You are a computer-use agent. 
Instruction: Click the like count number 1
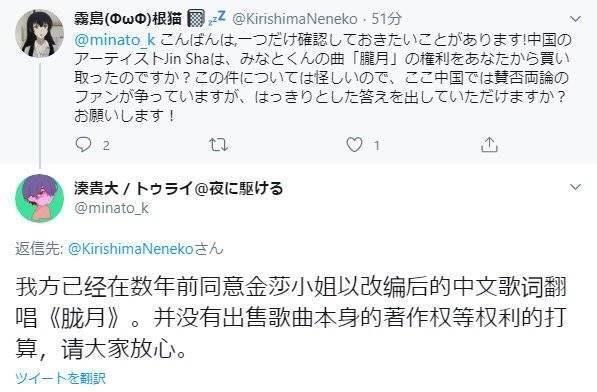(x=377, y=145)
